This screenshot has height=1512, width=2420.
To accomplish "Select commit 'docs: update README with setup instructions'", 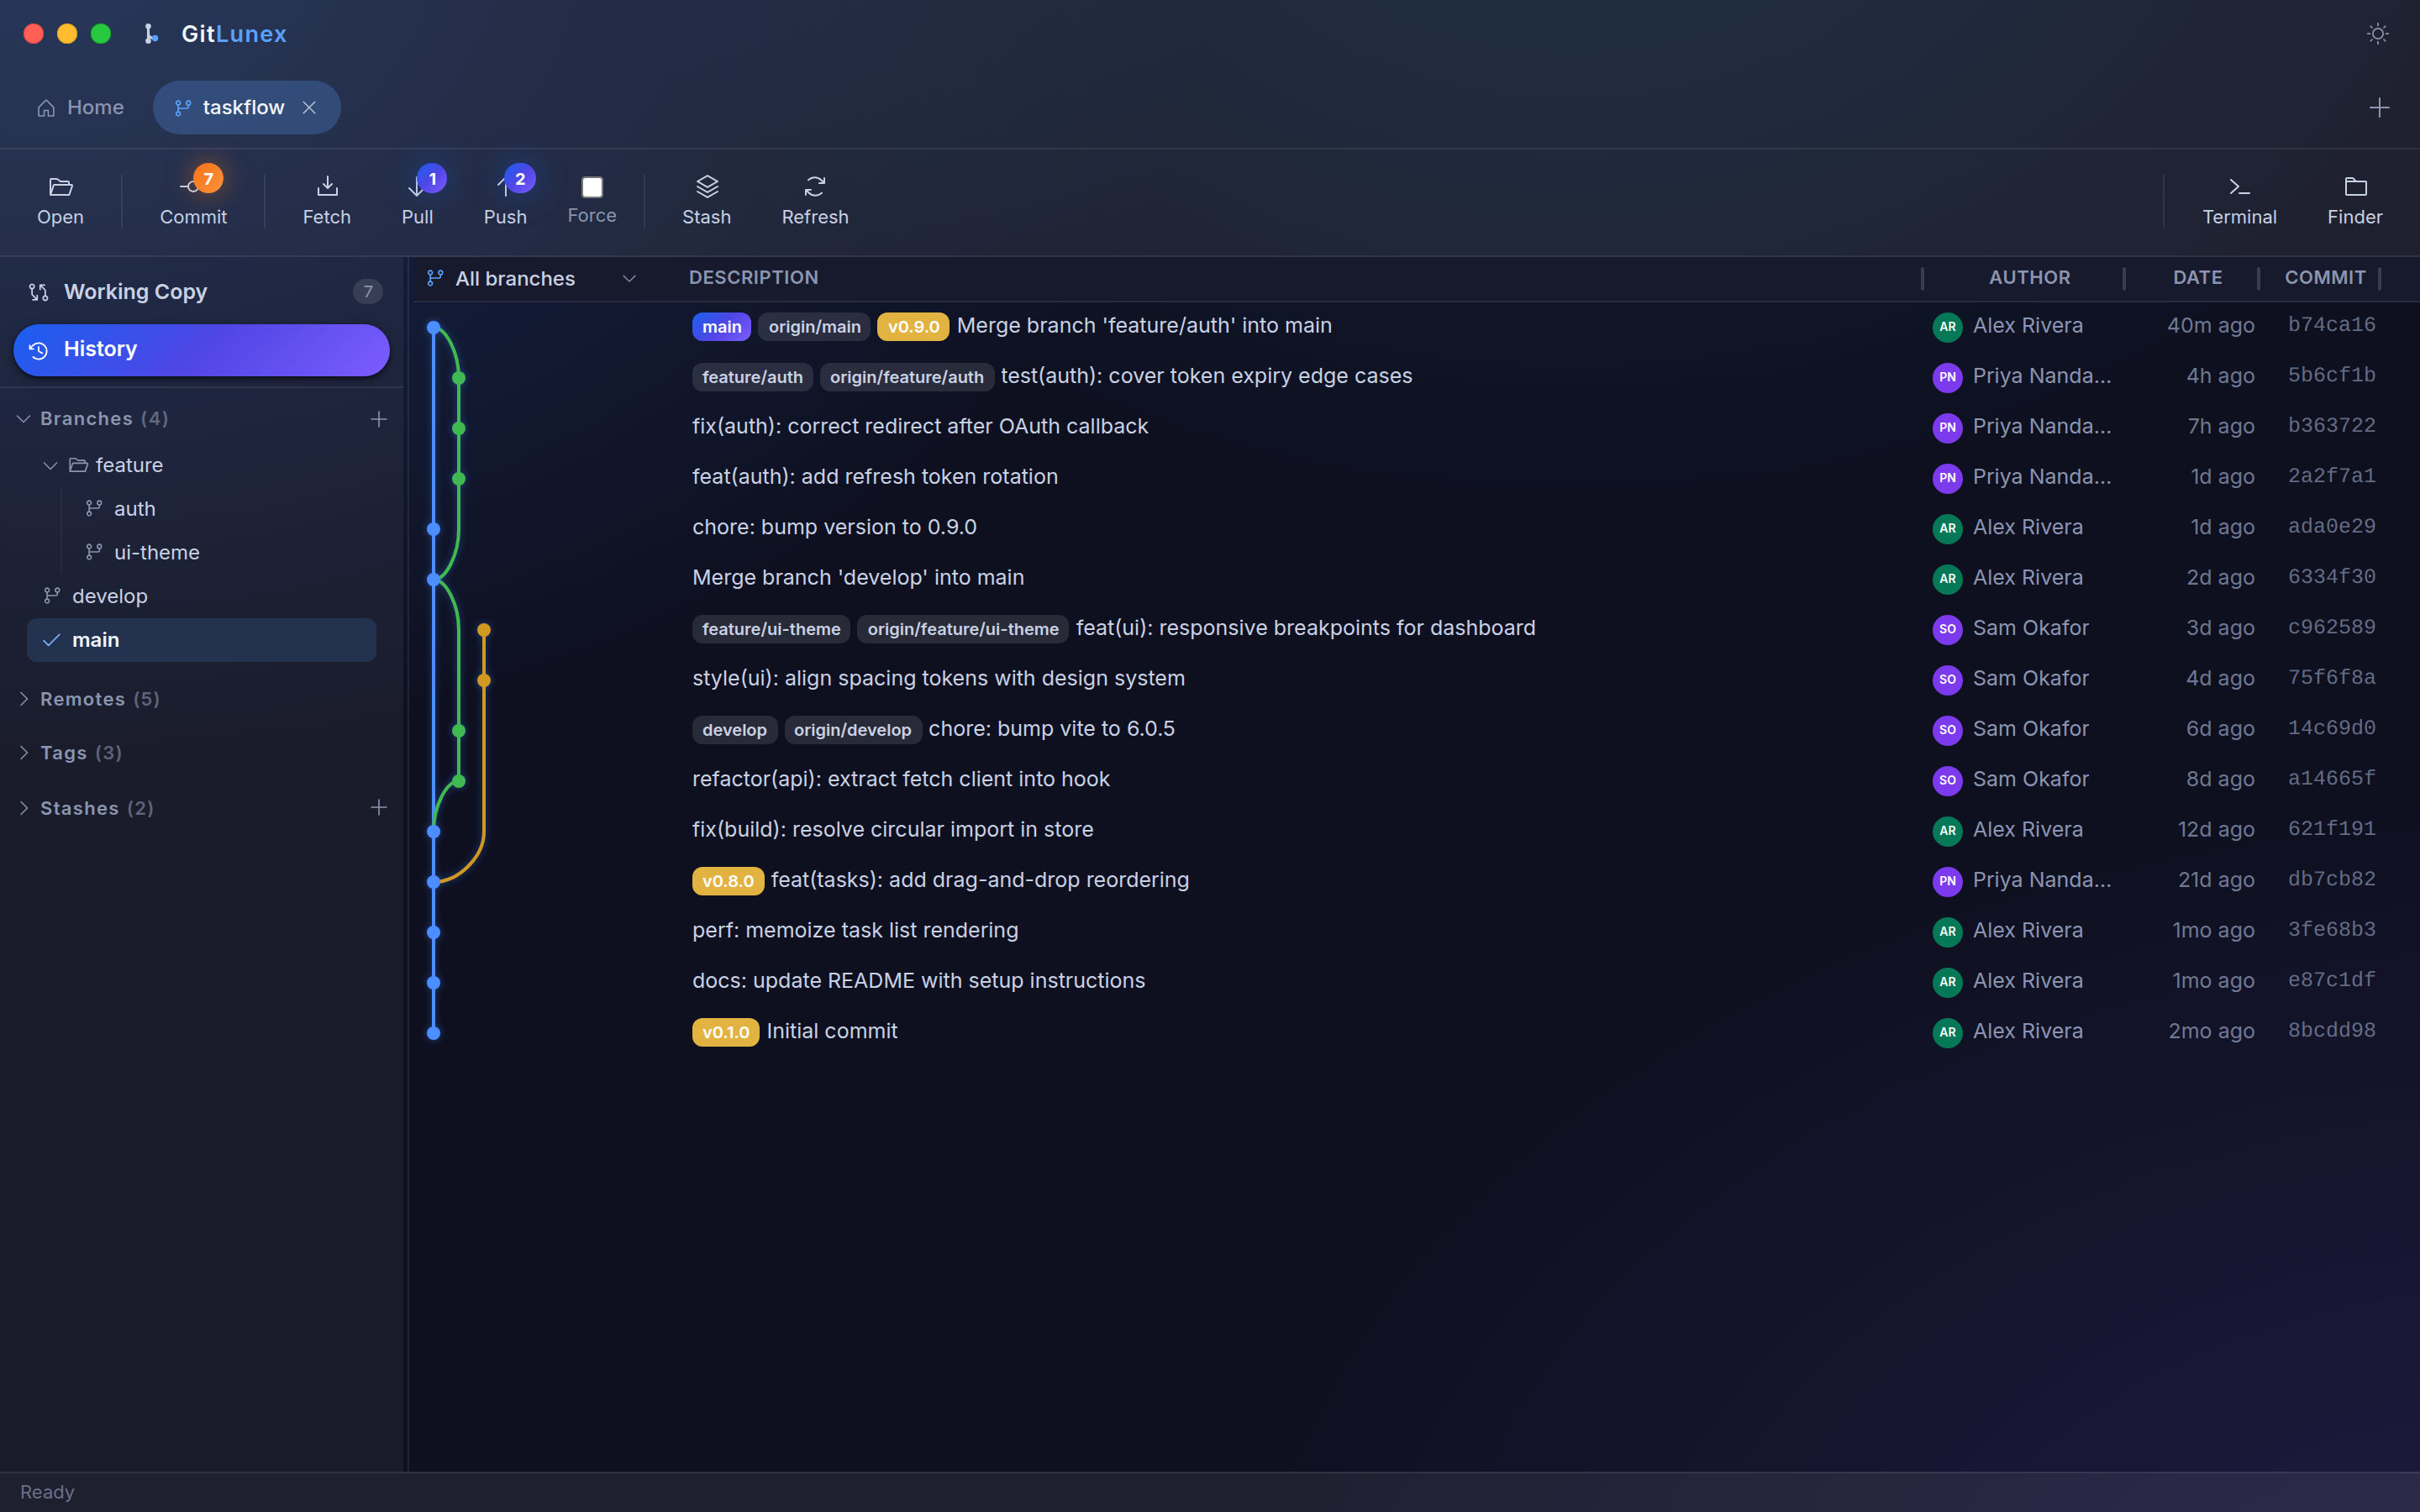I will (1414, 980).
